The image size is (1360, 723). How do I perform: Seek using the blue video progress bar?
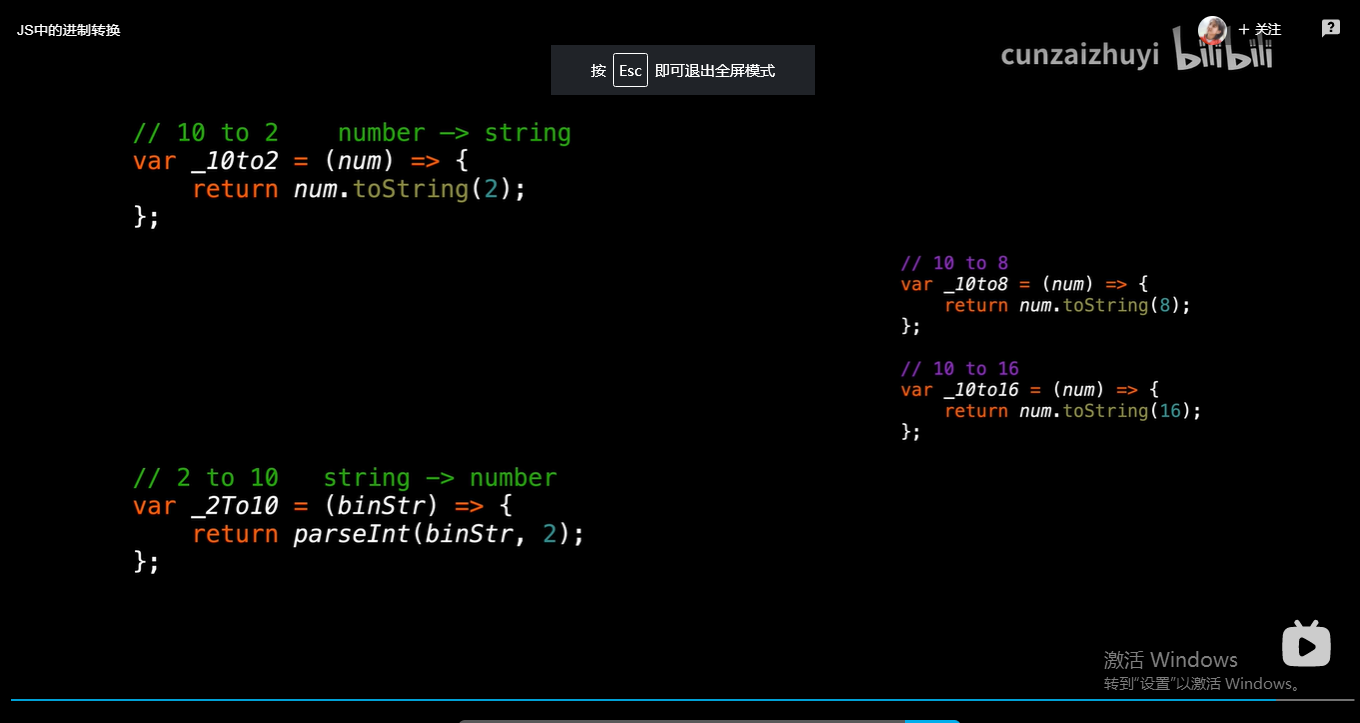click(x=680, y=700)
